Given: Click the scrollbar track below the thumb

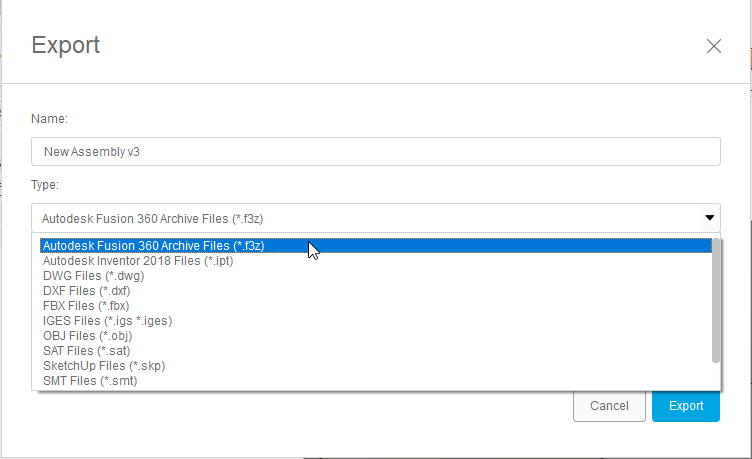Looking at the screenshot, I should tap(716, 376).
